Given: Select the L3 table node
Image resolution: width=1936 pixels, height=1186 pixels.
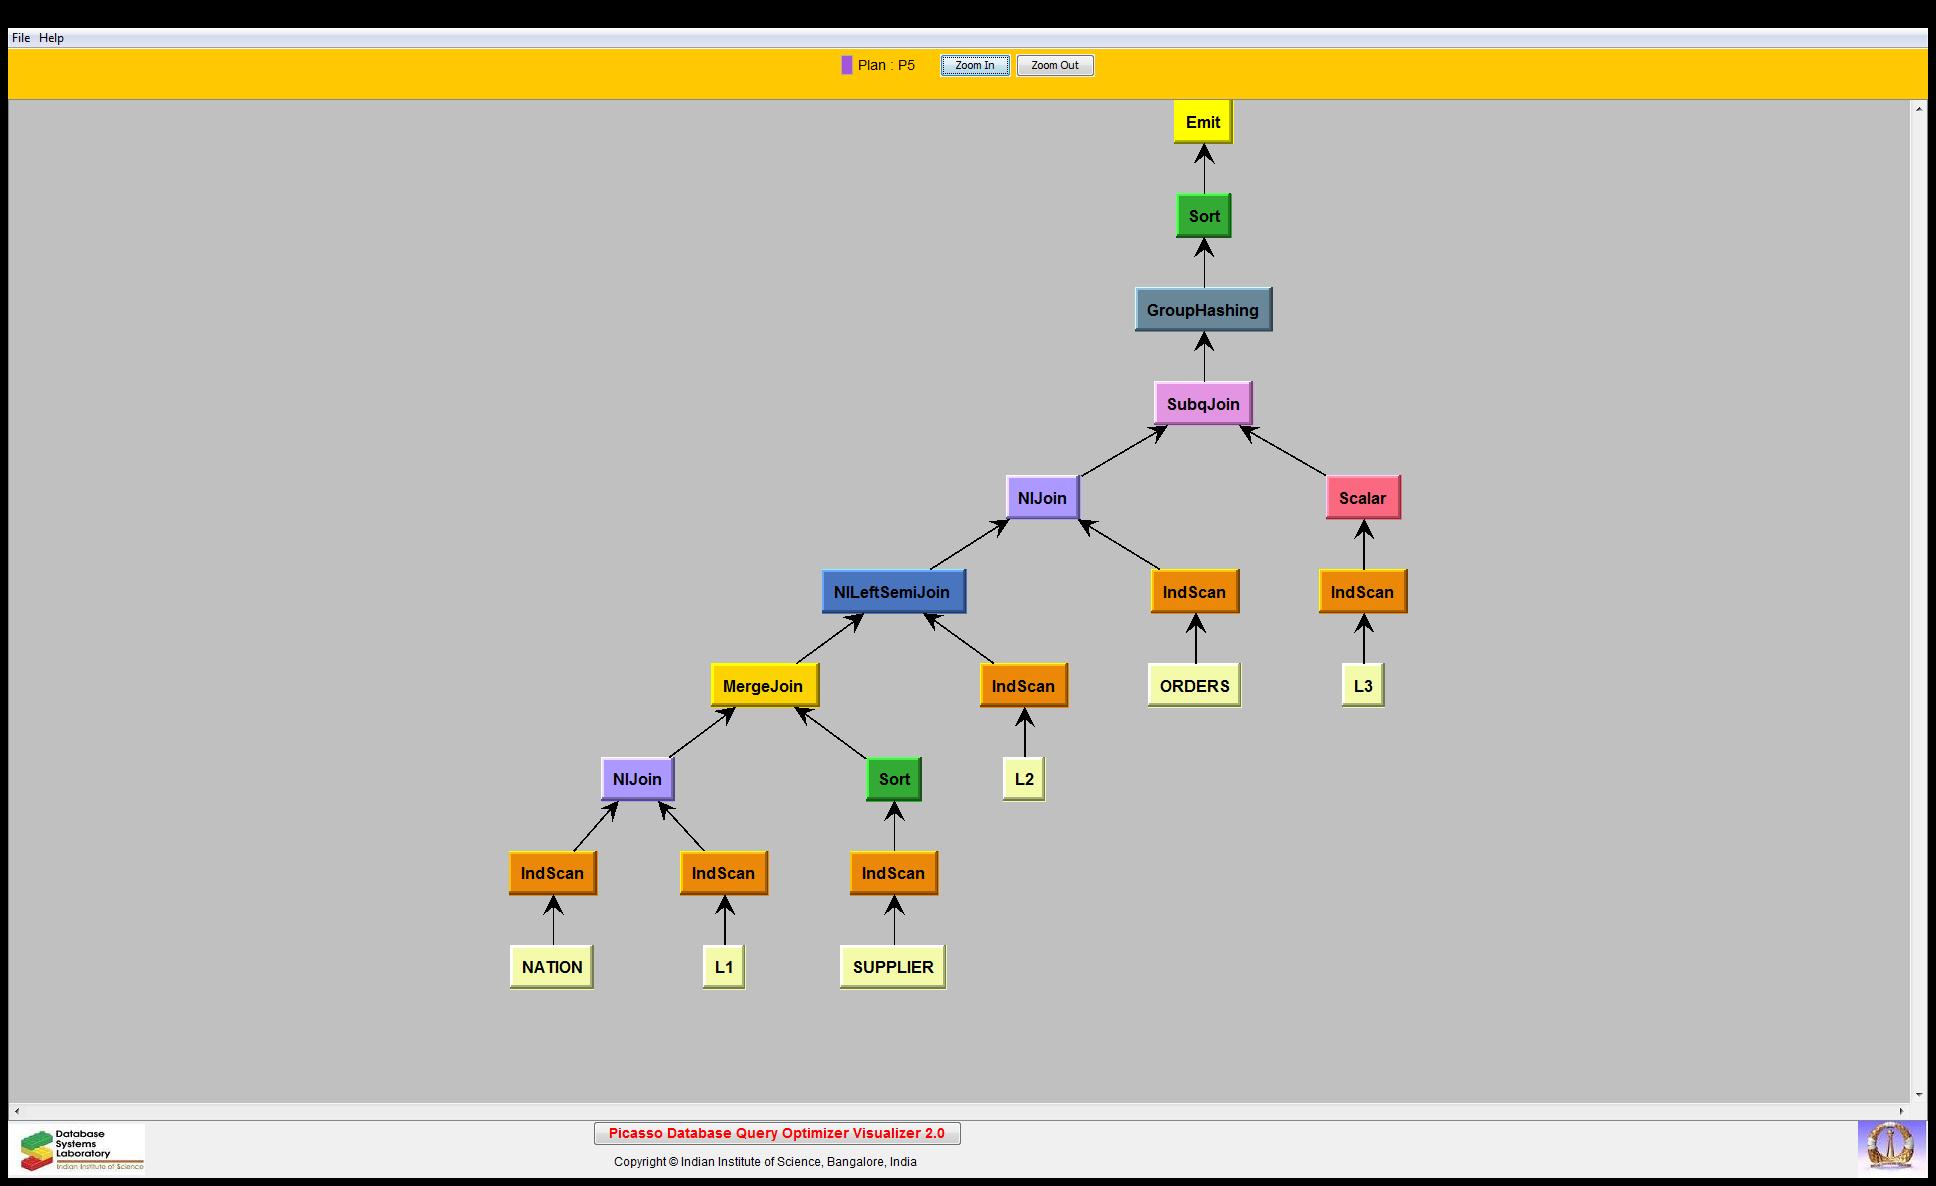Looking at the screenshot, I should pyautogui.click(x=1362, y=686).
